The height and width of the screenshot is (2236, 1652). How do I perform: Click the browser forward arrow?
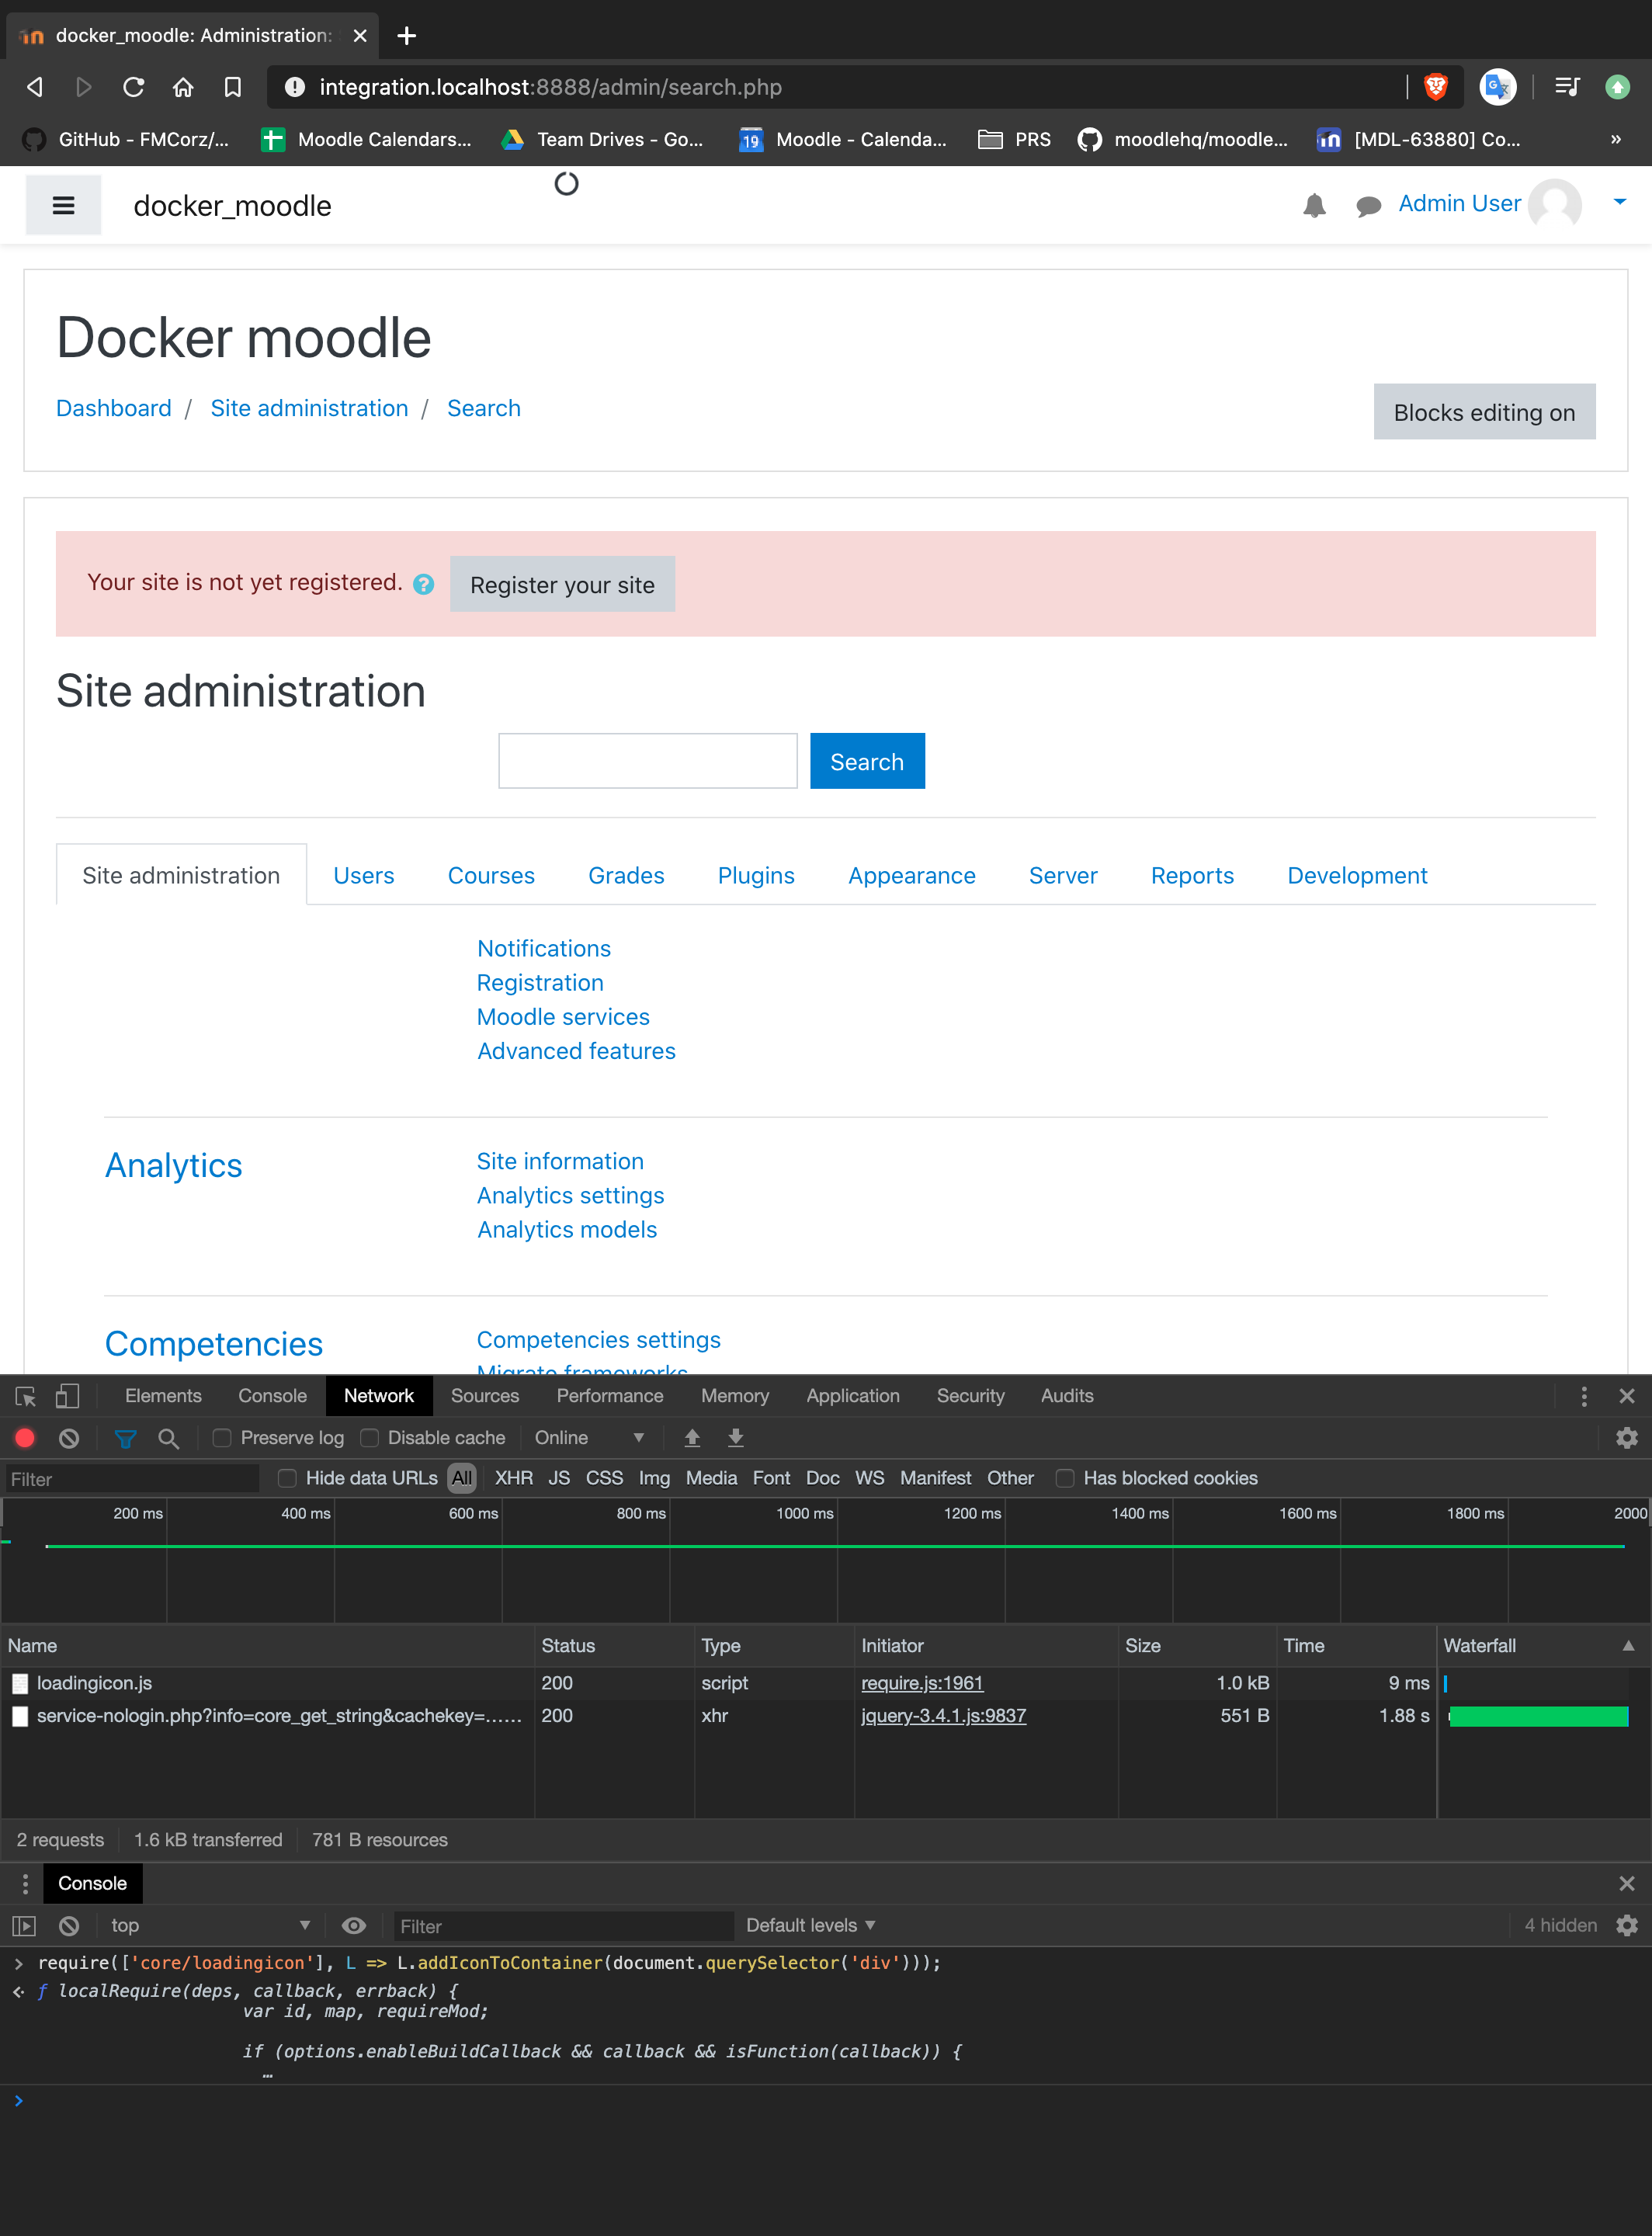(84, 87)
